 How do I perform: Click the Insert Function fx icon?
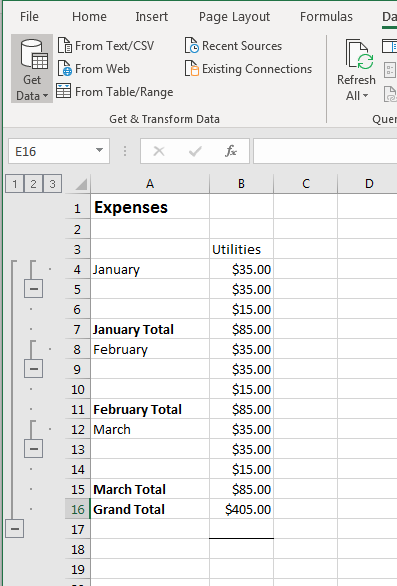click(231, 151)
